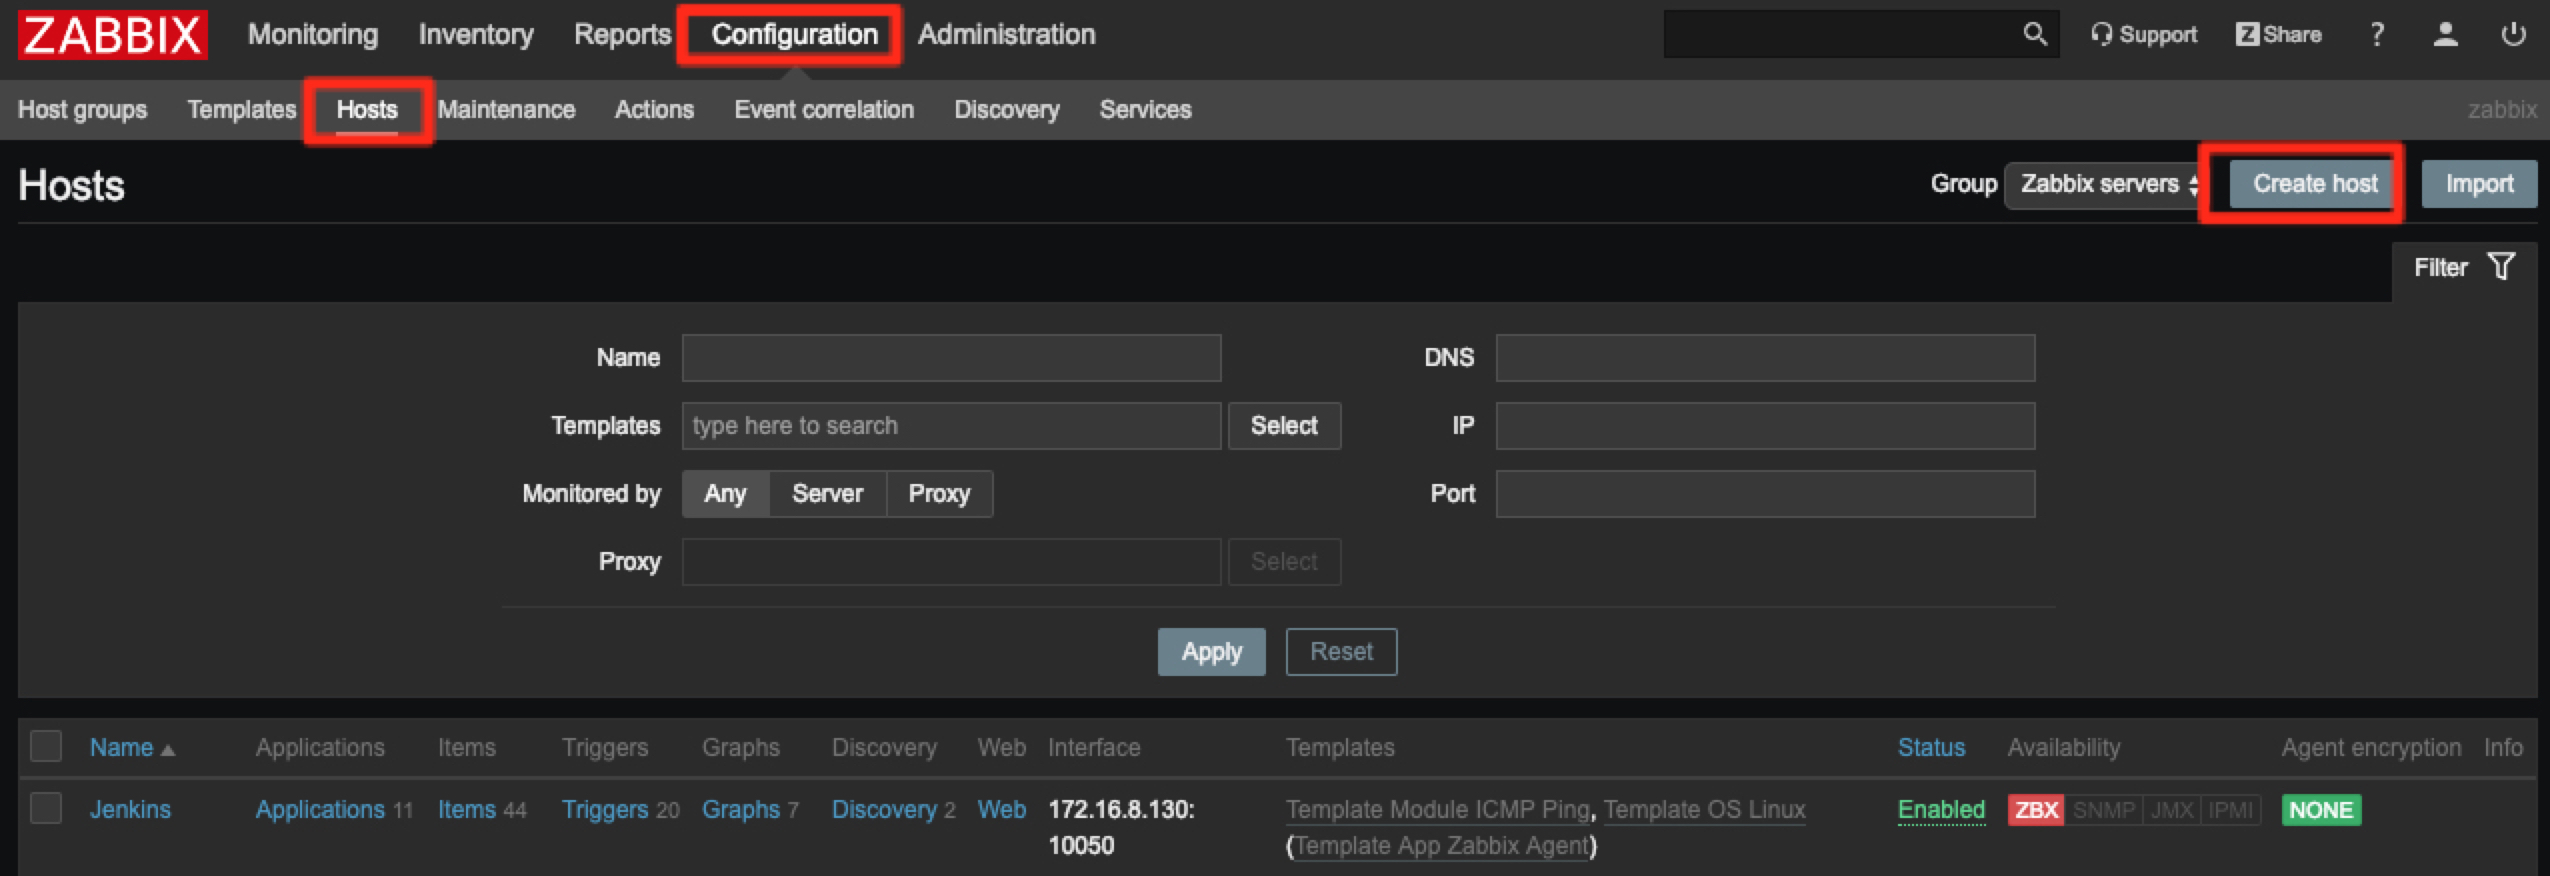
Task: Open the help question mark icon
Action: pyautogui.click(x=2377, y=35)
